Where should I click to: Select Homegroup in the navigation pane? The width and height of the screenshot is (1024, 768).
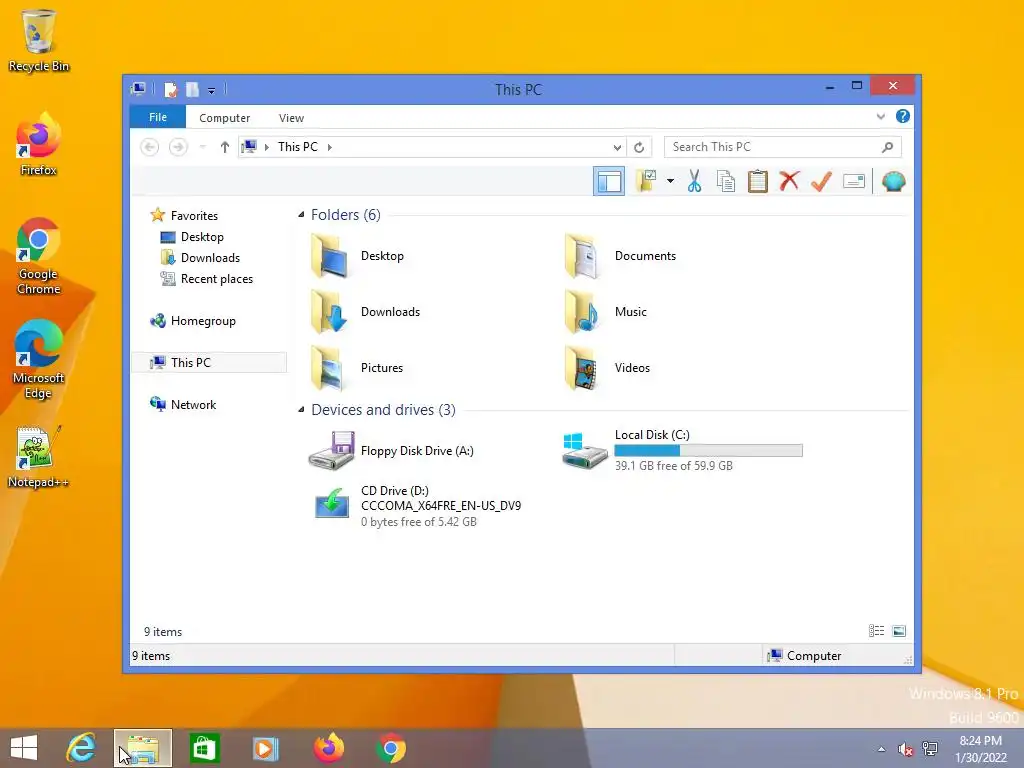202,321
